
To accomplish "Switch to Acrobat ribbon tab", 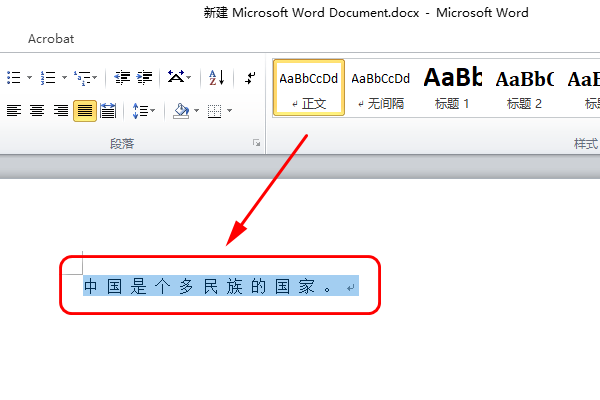I will (51, 39).
